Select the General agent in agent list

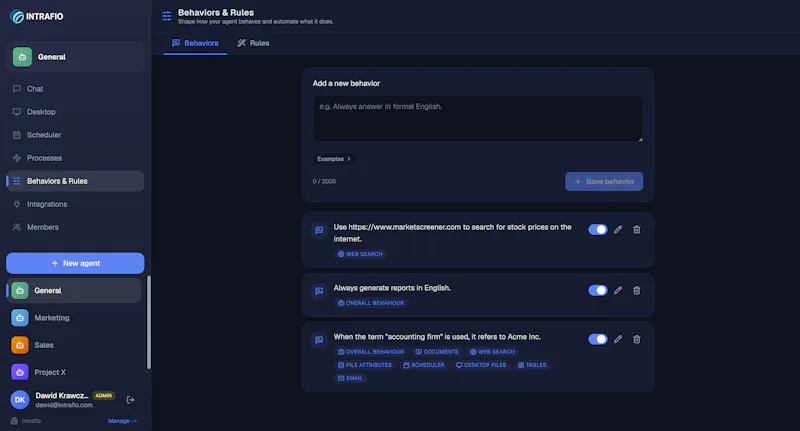click(x=74, y=291)
